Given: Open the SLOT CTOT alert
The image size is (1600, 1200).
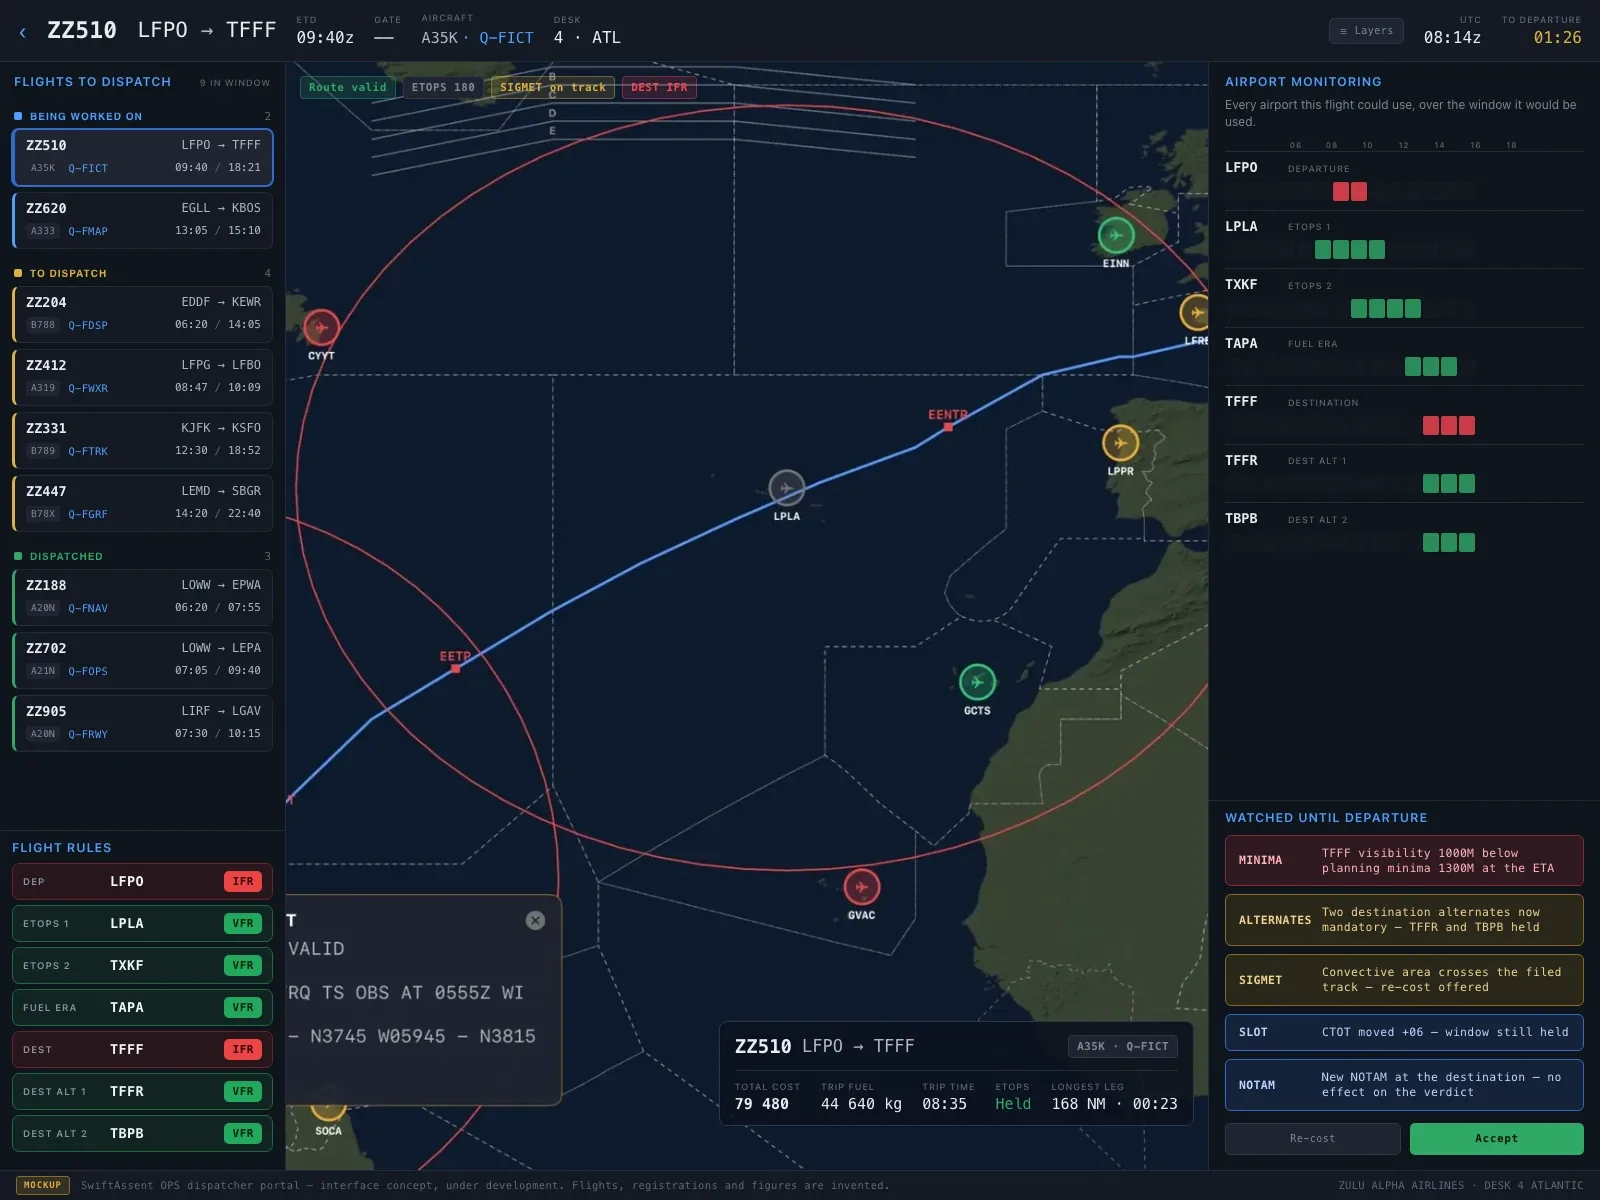Looking at the screenshot, I should pyautogui.click(x=1404, y=1033).
